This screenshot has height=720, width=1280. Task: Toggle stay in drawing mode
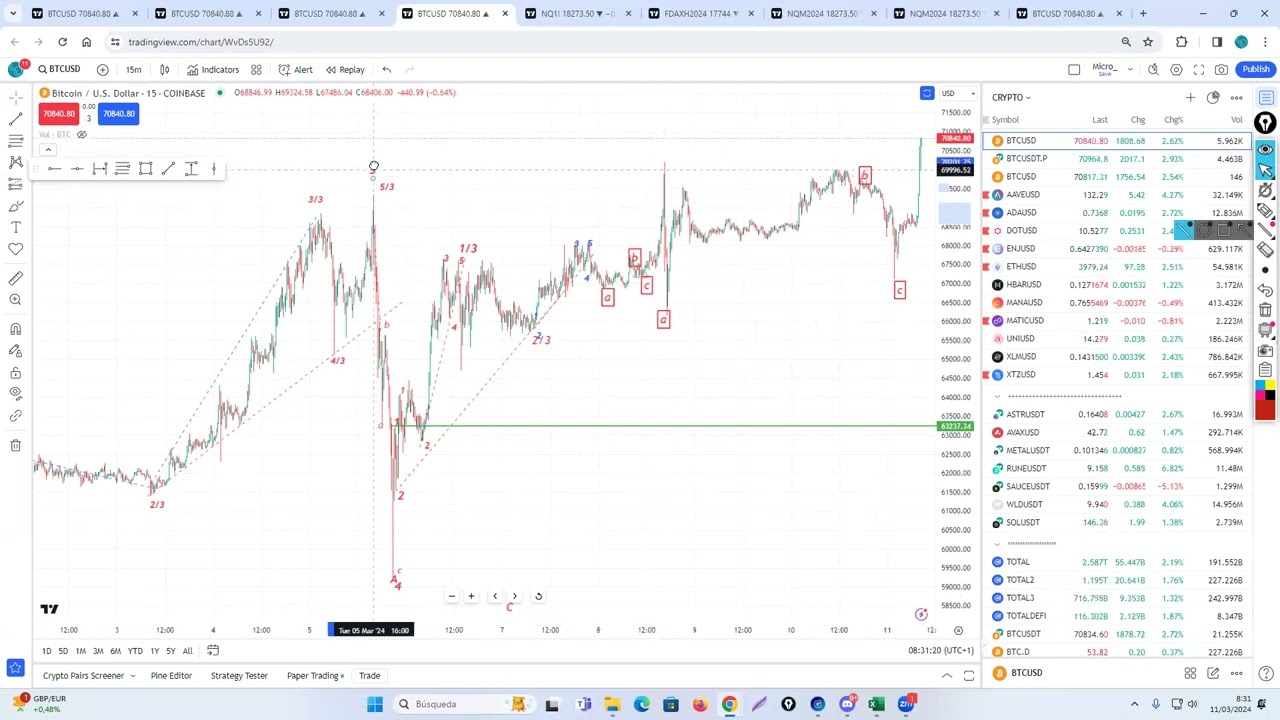[15, 351]
